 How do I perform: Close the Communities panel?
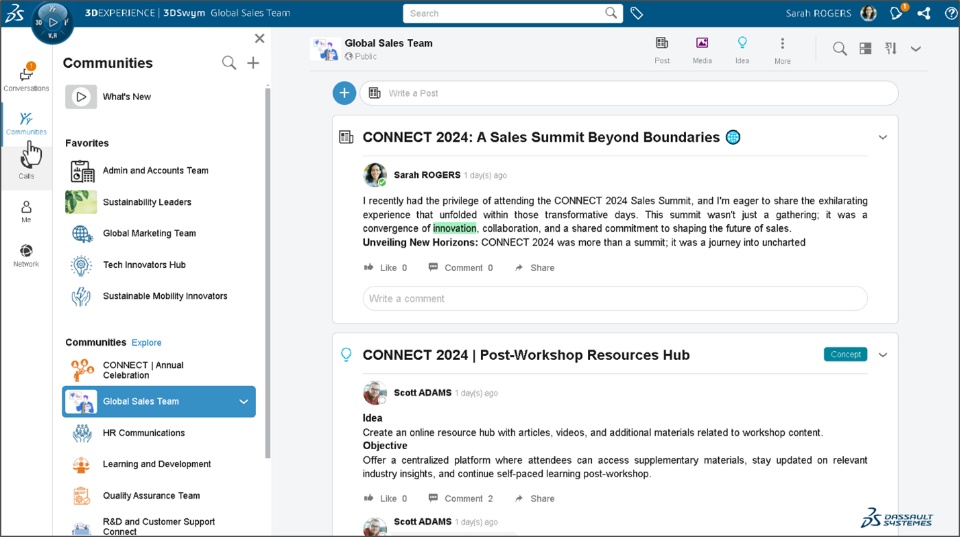point(260,39)
